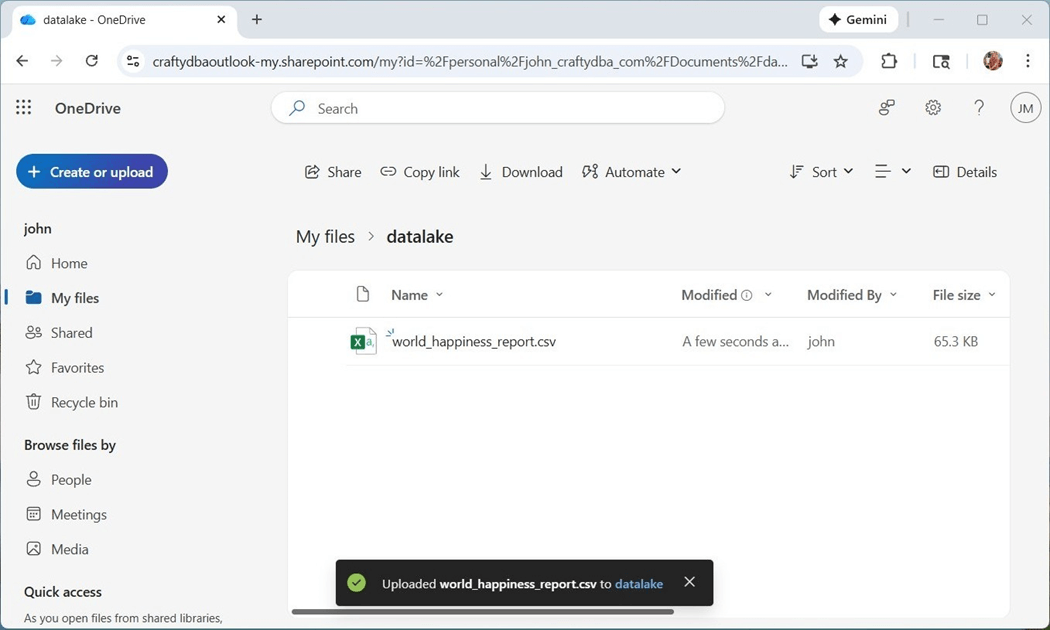Open the OneDrive app launcher grid
The height and width of the screenshot is (630, 1050).
tap(24, 108)
